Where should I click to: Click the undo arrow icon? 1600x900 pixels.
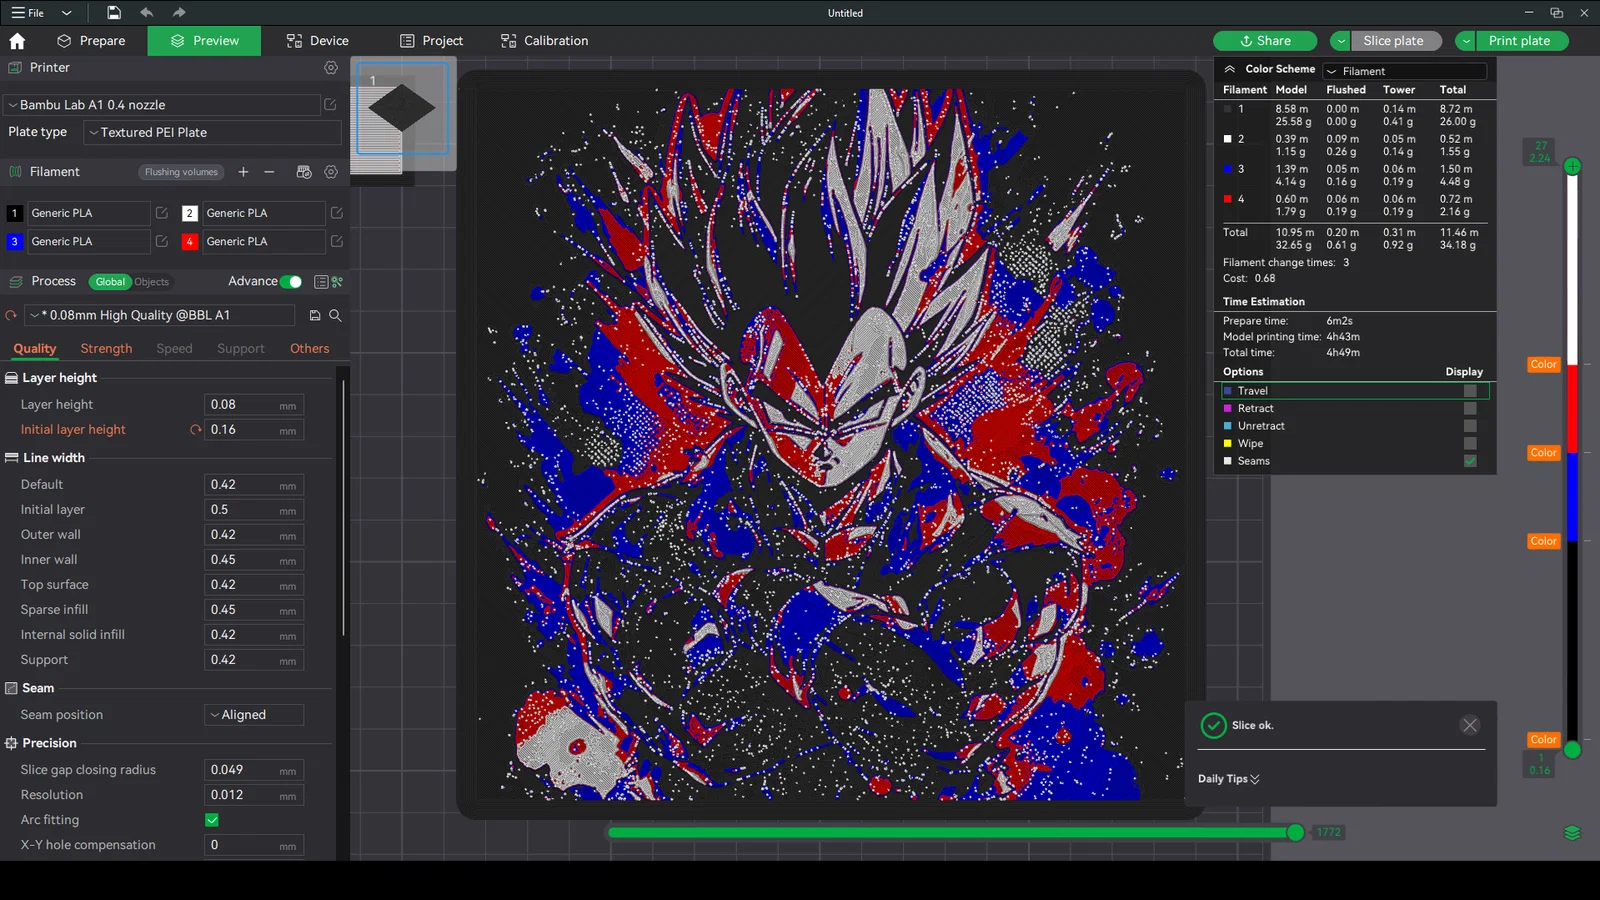147,13
